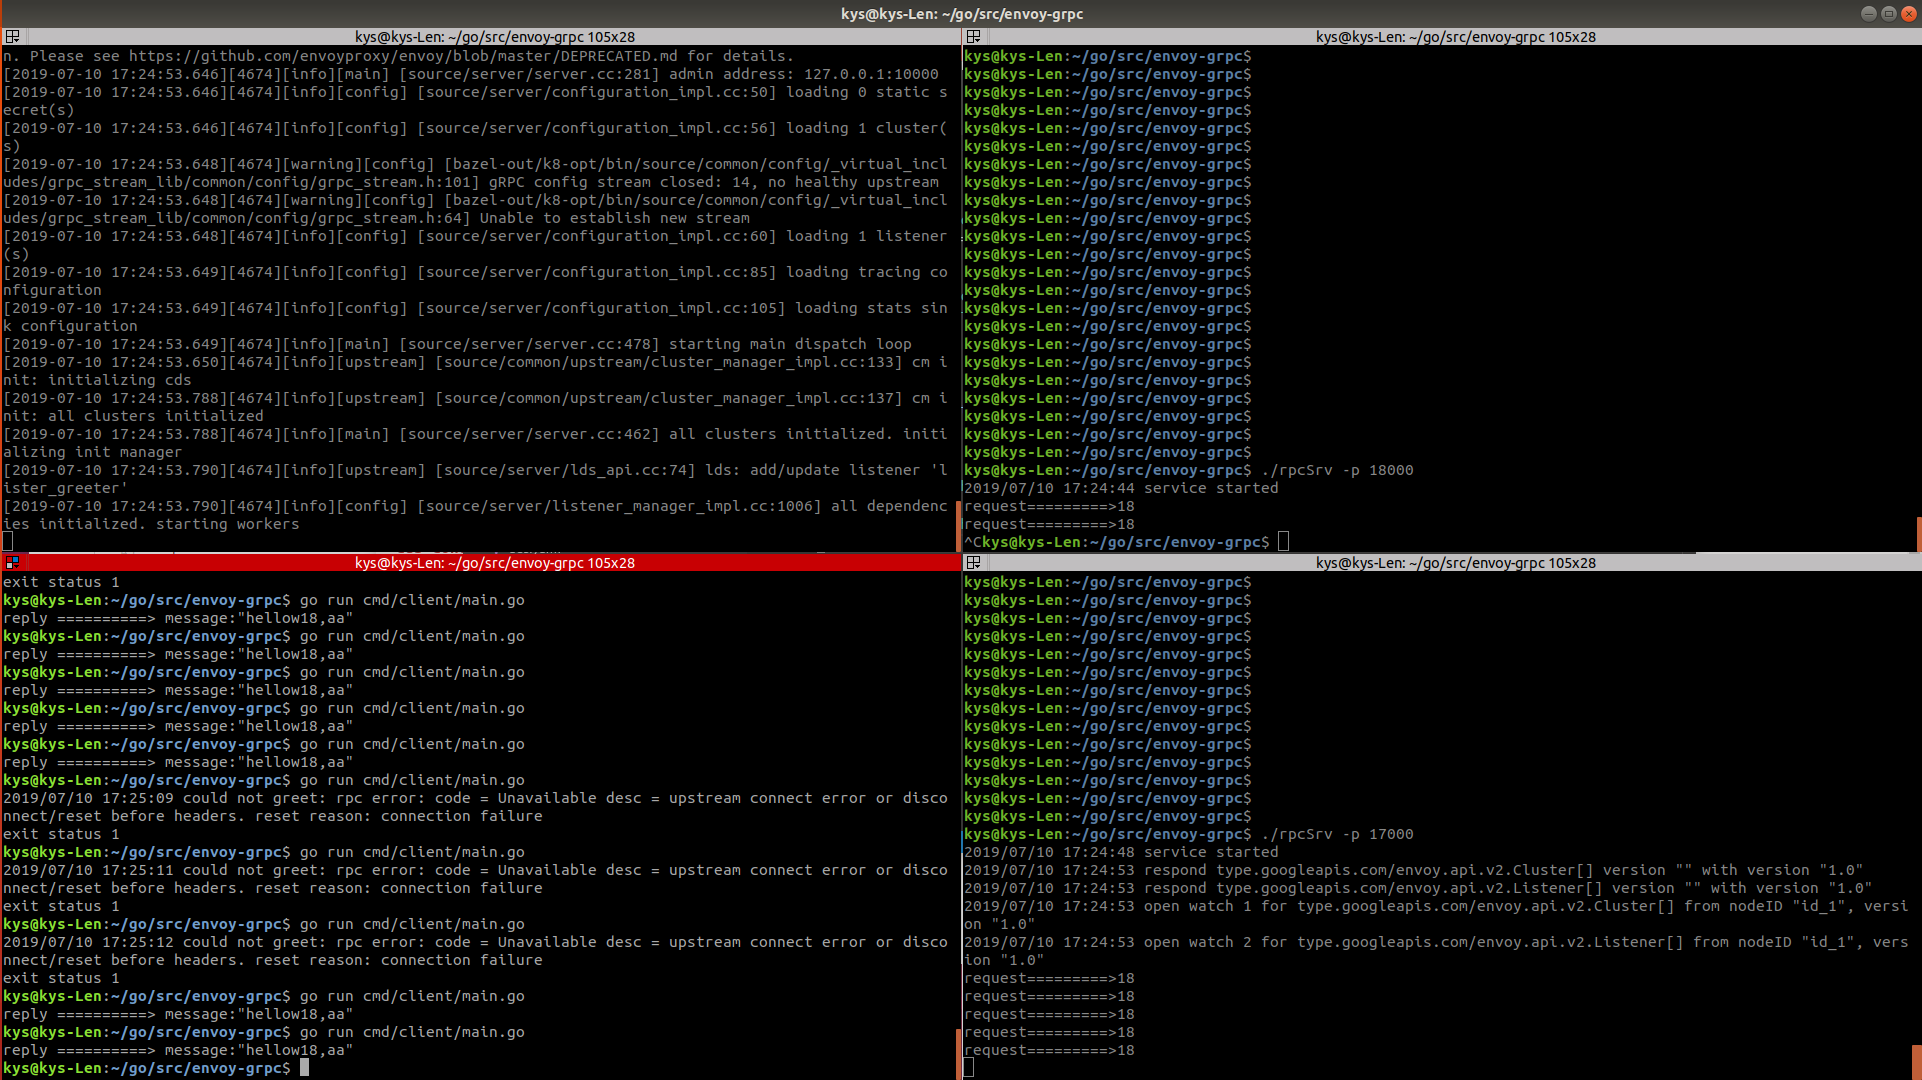Click the './rpcSrv -p 18000' command line

(x=1189, y=470)
